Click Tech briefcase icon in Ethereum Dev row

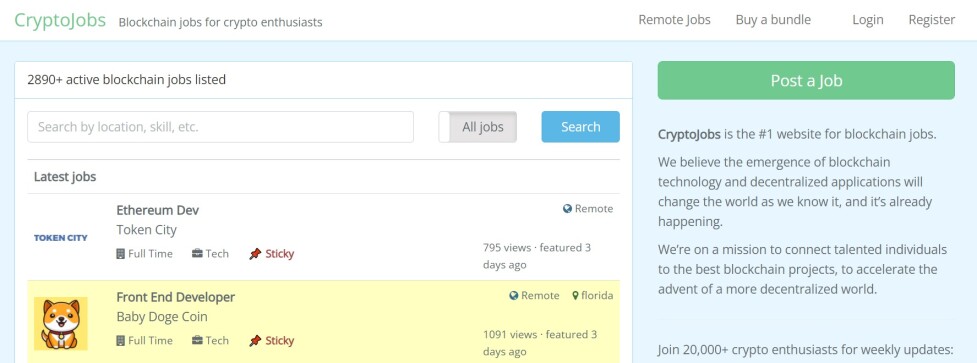(197, 253)
